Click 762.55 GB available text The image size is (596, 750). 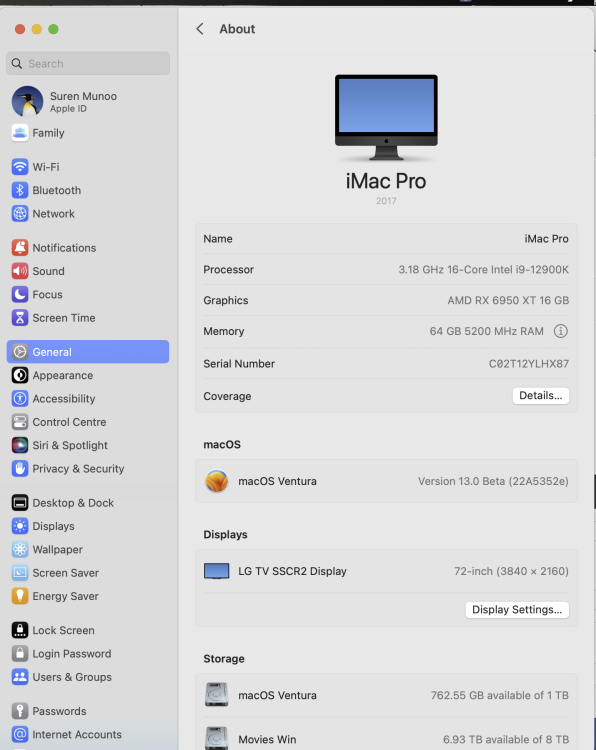click(x=499, y=695)
